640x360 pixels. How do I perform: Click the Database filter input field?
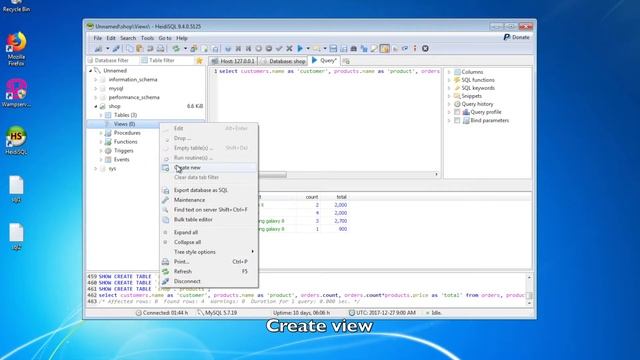[x=112, y=60]
